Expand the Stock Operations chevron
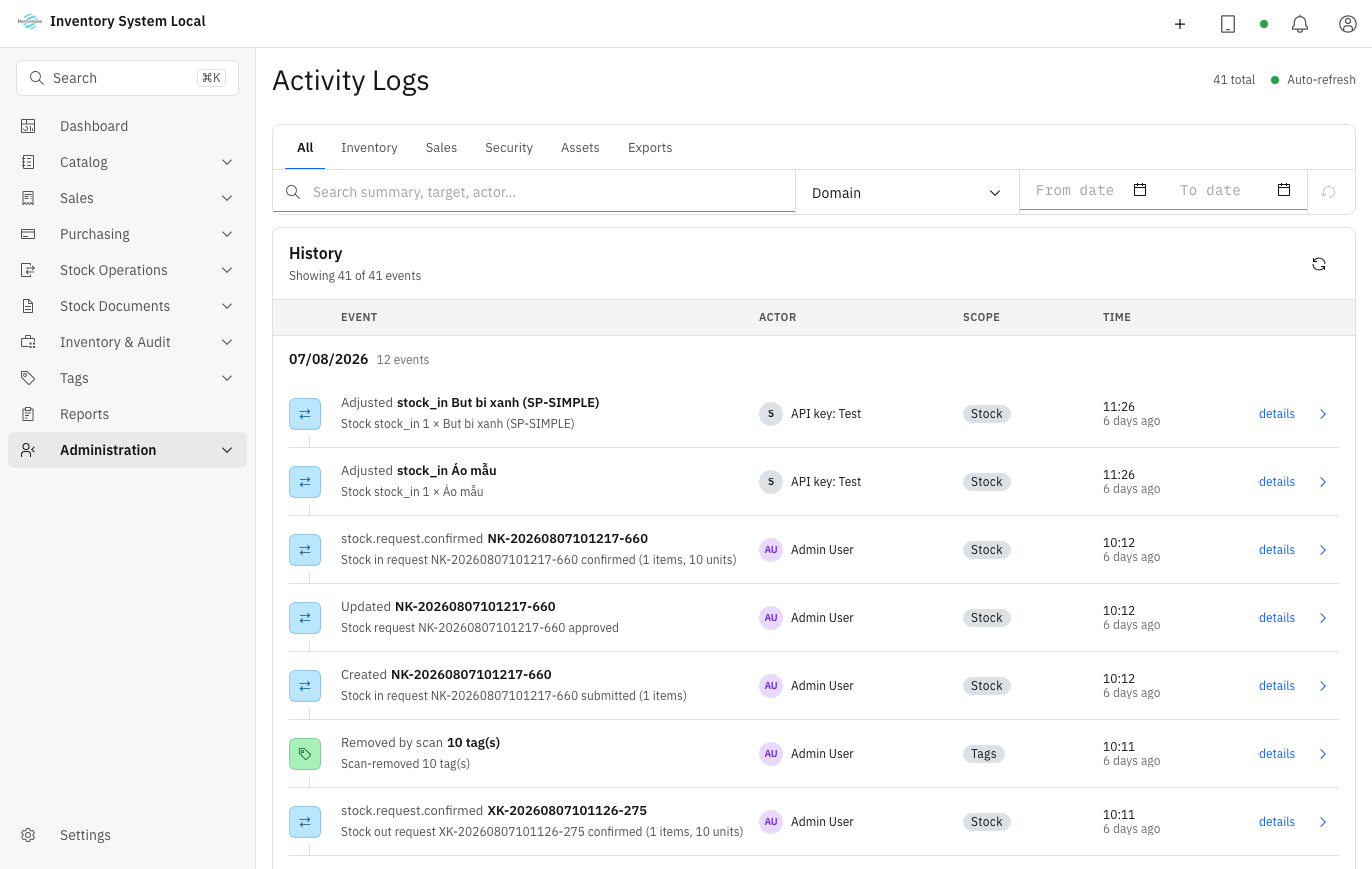The height and width of the screenshot is (869, 1372). 227,270
